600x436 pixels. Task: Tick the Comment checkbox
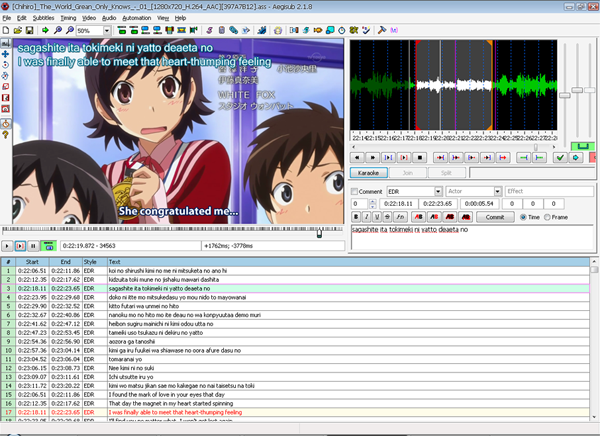[x=355, y=191]
